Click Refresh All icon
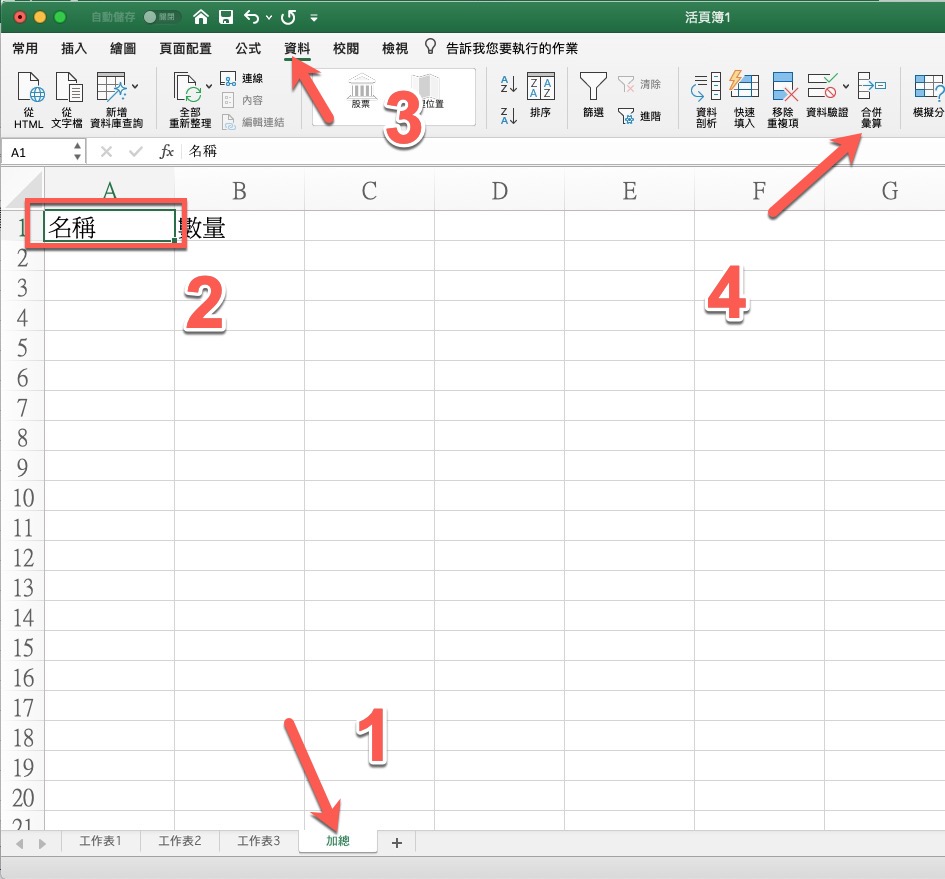This screenshot has height=879, width=945. point(186,87)
